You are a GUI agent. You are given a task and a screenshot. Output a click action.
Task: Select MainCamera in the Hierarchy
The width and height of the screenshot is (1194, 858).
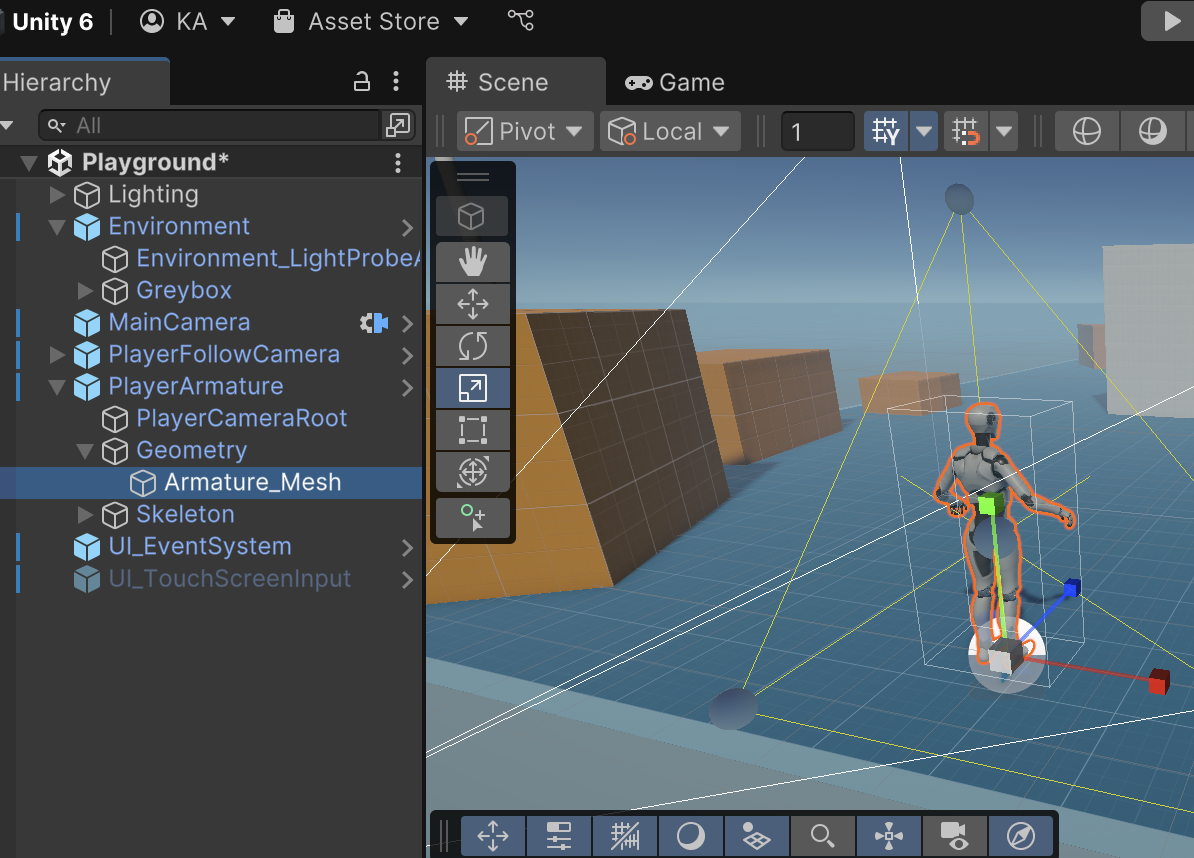179,322
